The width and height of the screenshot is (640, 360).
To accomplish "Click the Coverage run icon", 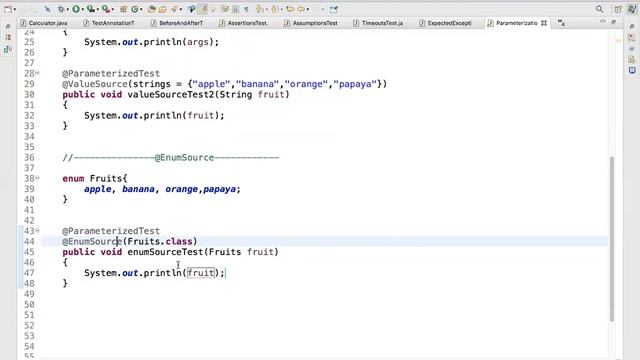I will (90, 9).
